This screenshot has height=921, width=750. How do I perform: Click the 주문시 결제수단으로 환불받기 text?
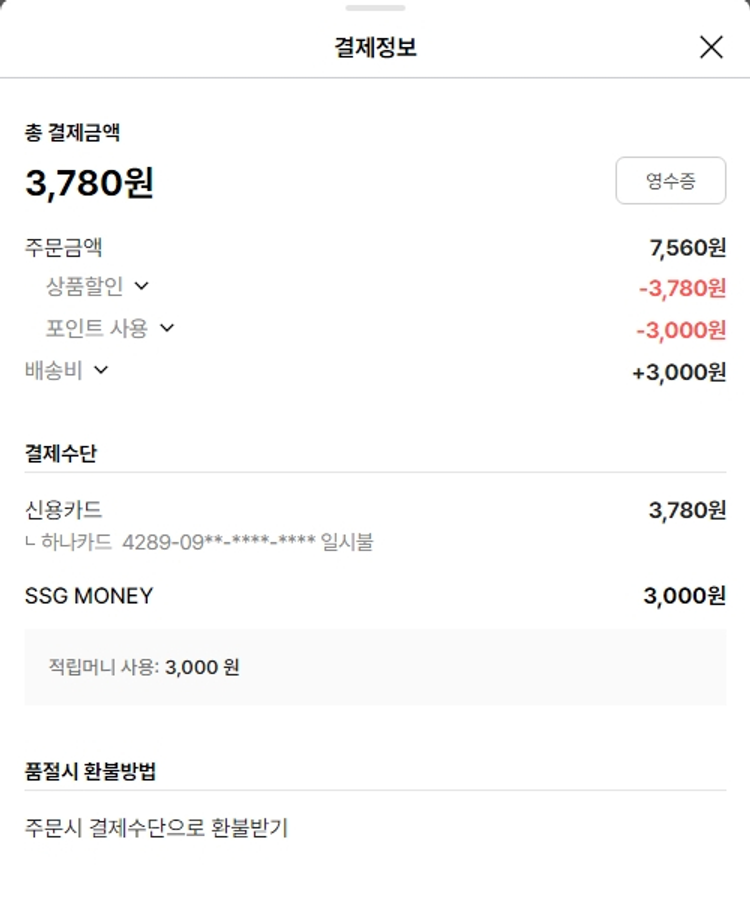pyautogui.click(x=156, y=828)
